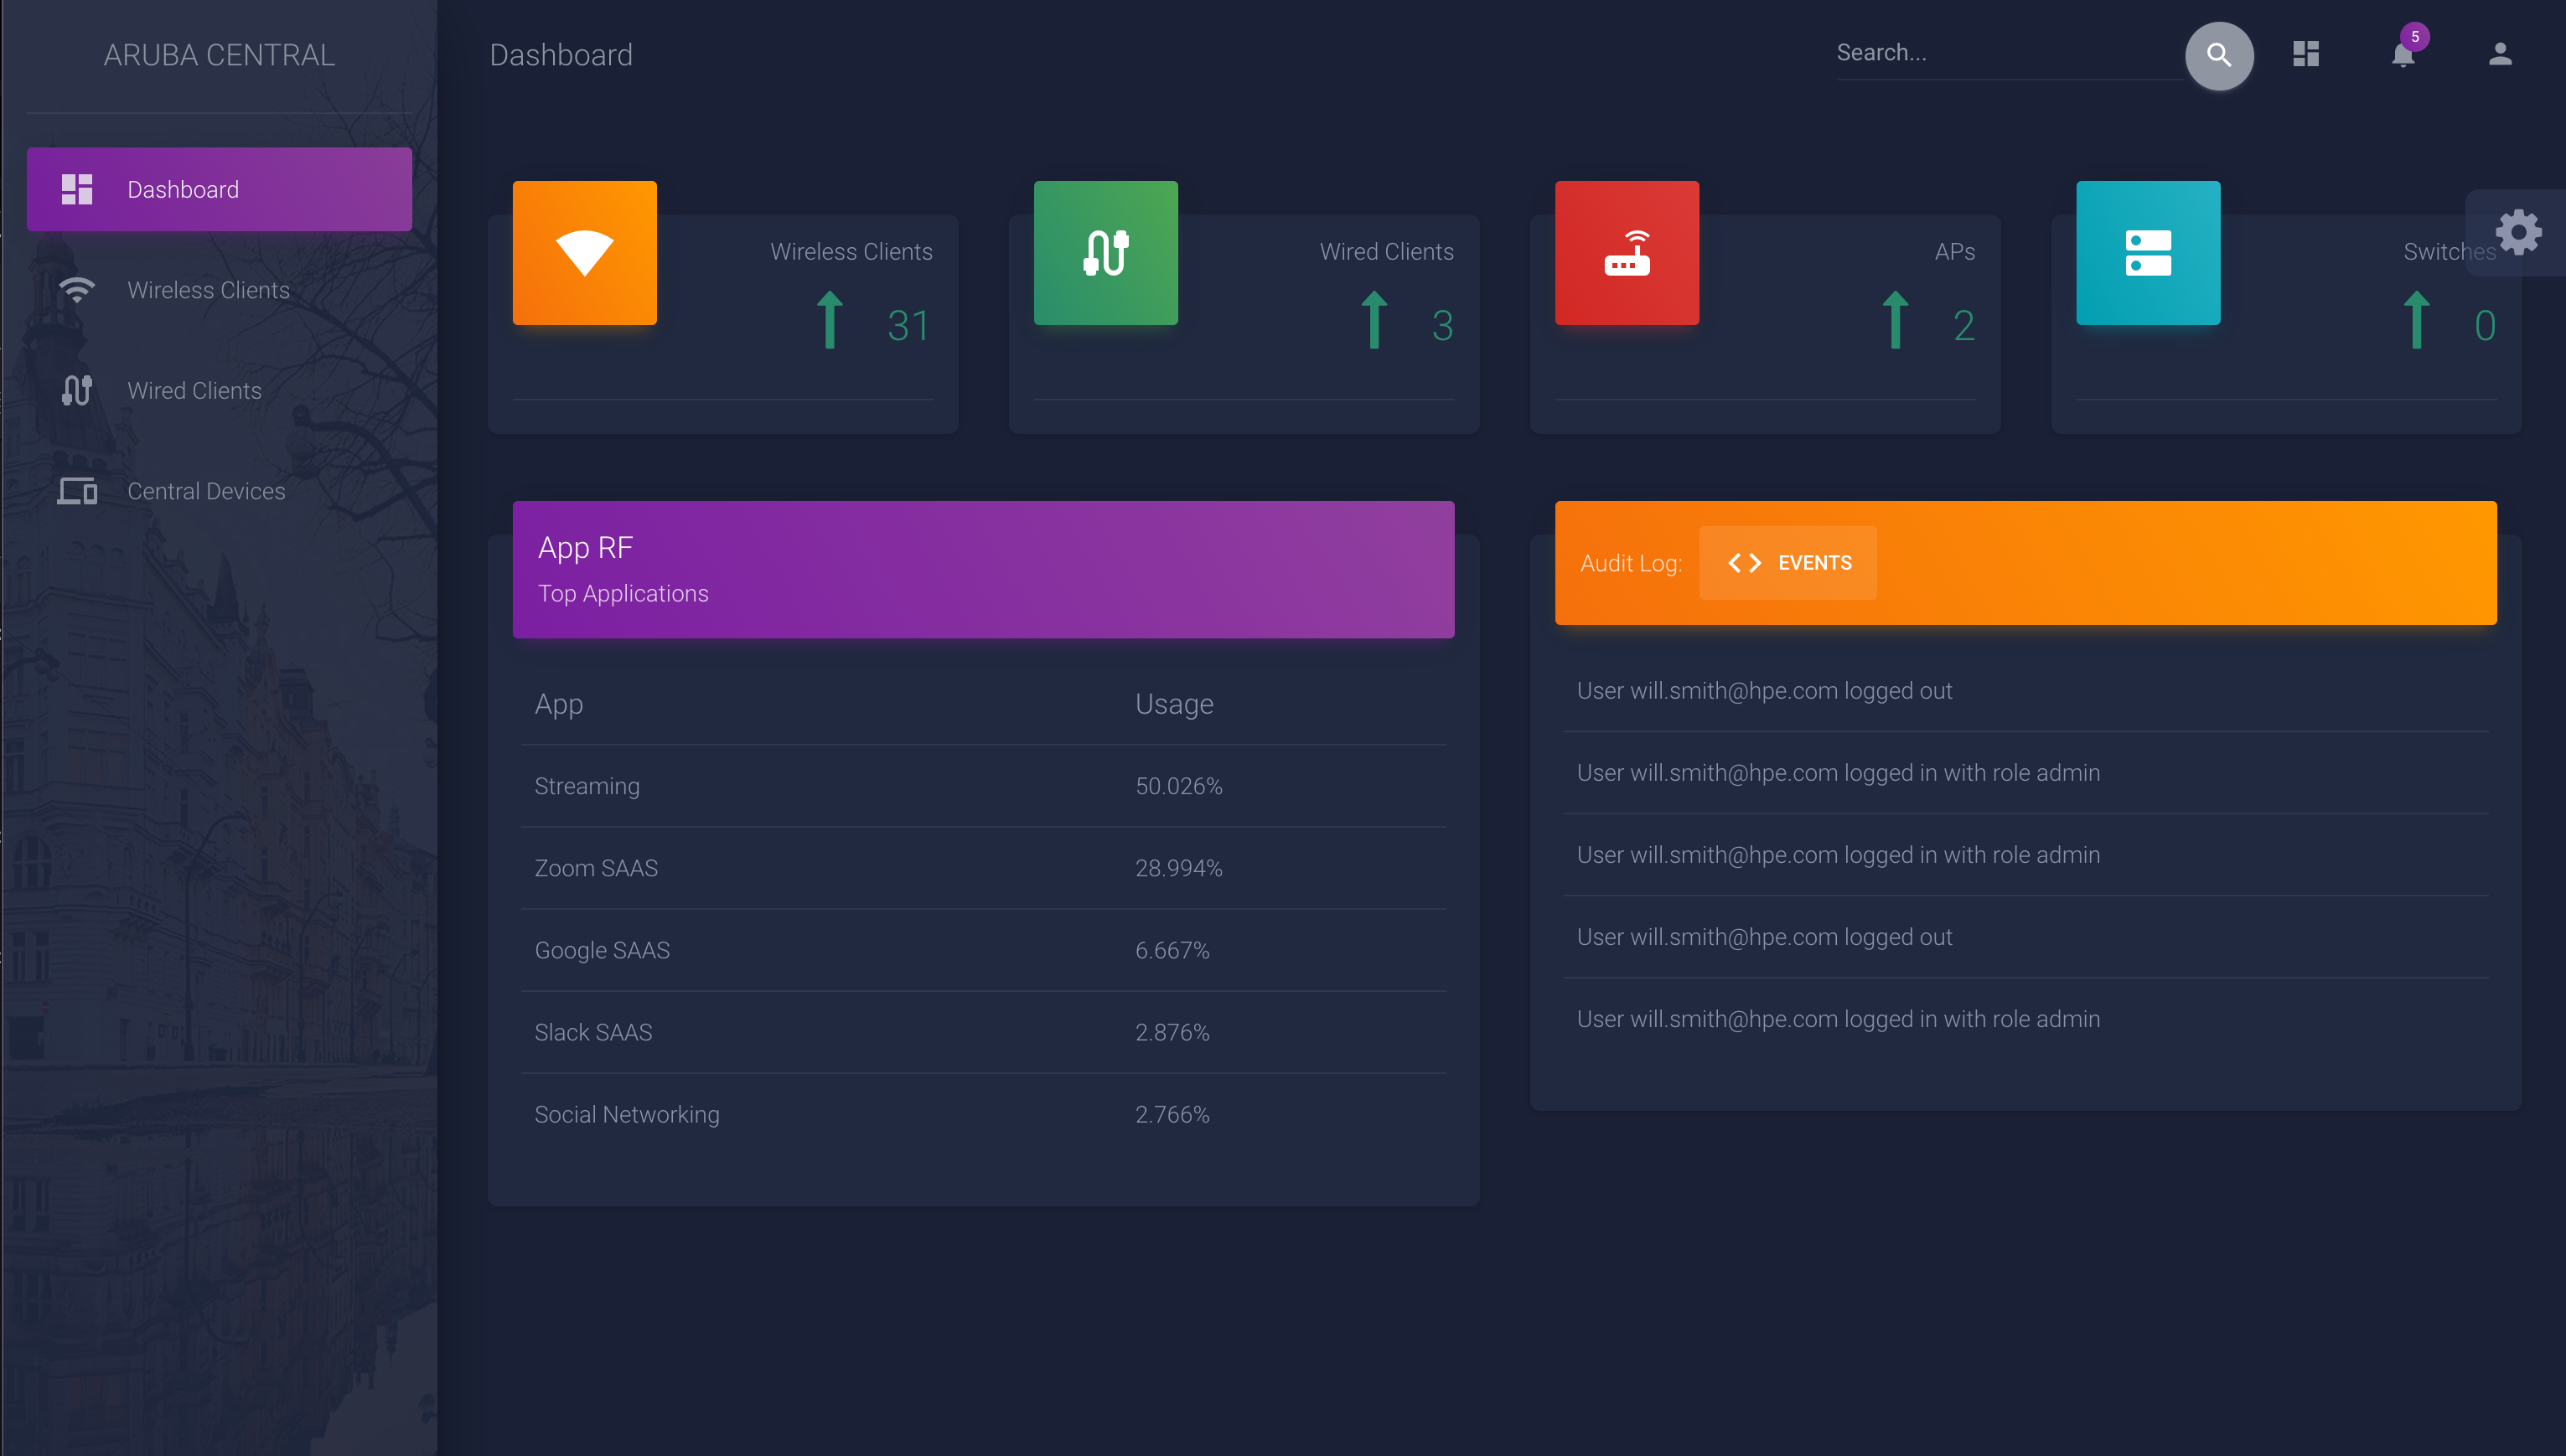Click the ARUBA CENTRAL title
This screenshot has height=1456, width=2566.
(218, 55)
